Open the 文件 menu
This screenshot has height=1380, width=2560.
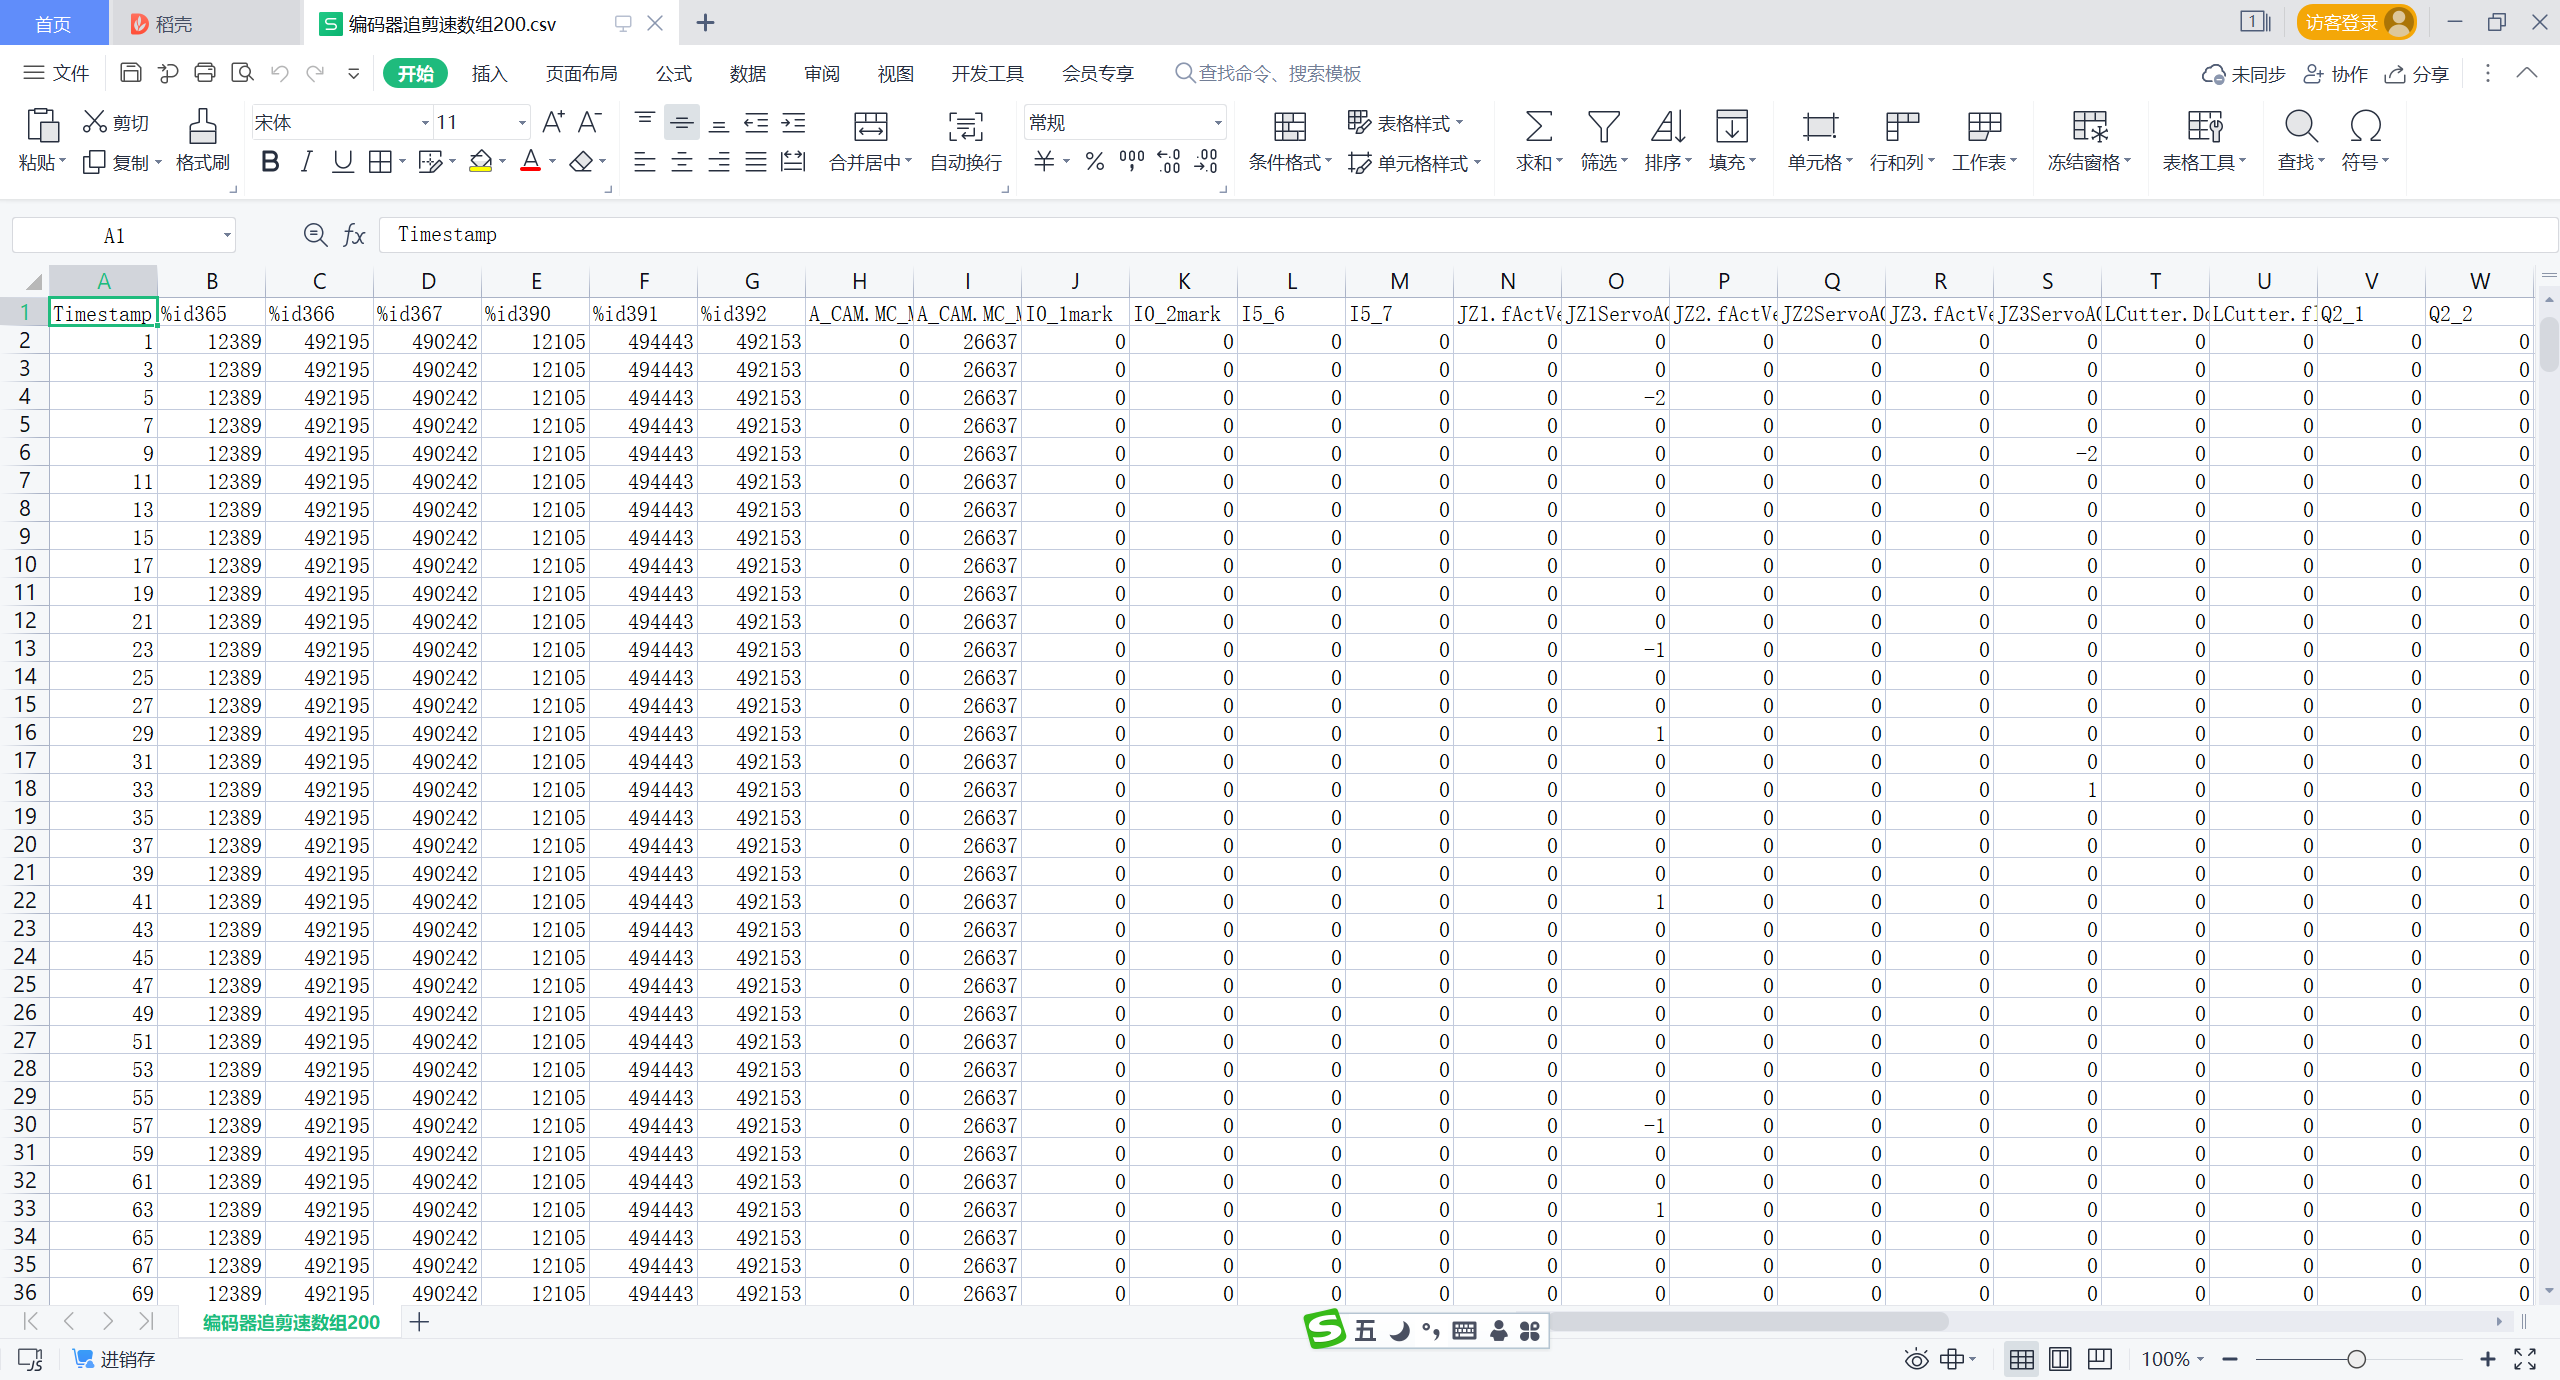[x=56, y=73]
